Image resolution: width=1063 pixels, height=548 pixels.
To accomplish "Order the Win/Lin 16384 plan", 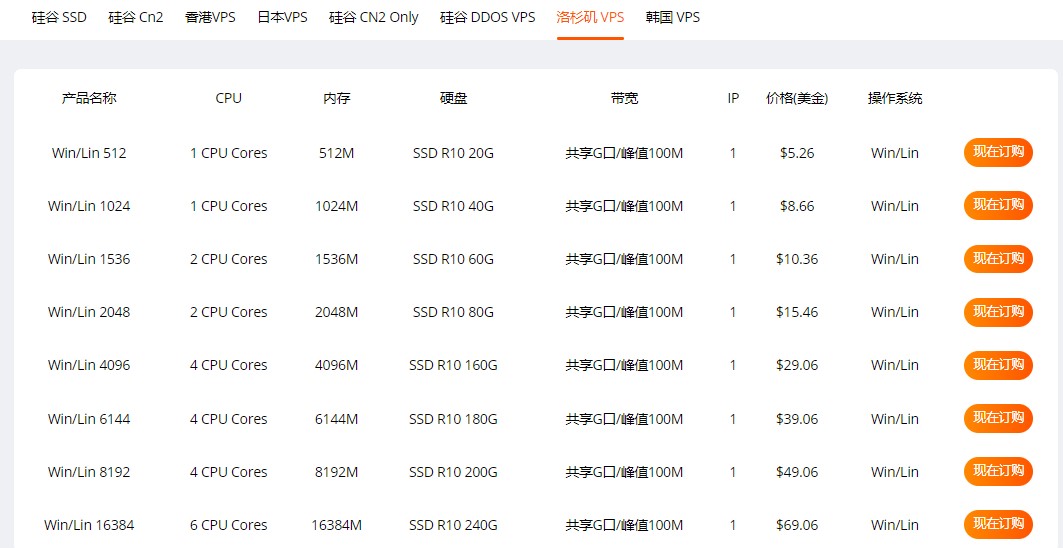I will [x=998, y=524].
